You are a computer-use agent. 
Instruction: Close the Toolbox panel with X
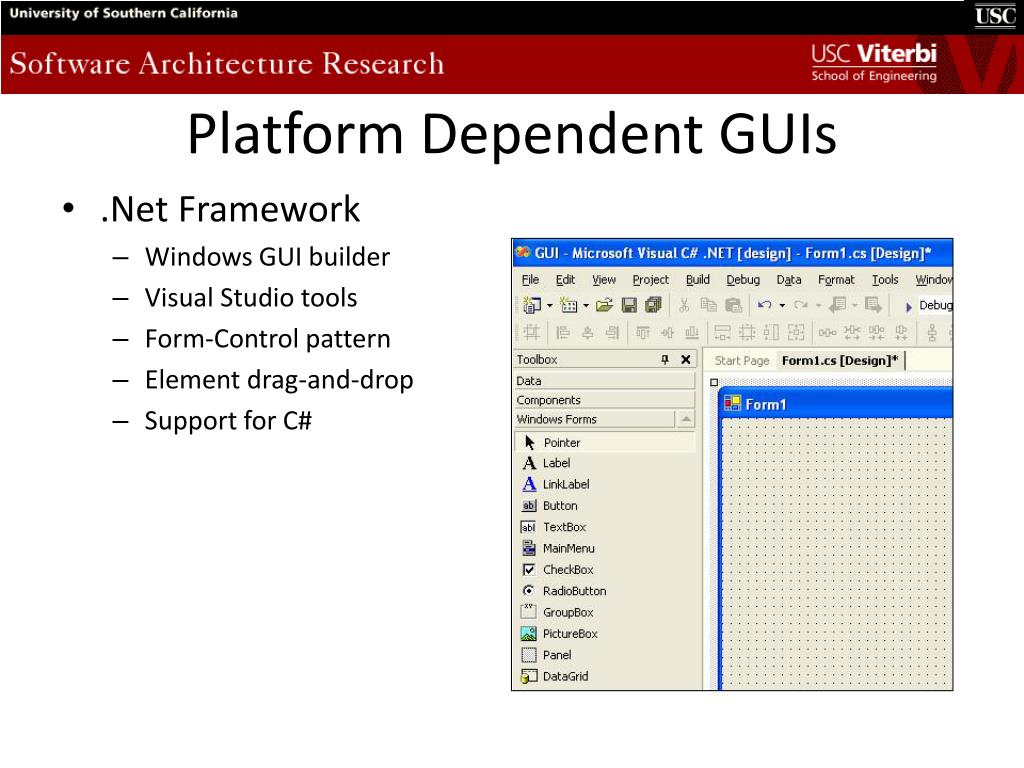point(686,359)
